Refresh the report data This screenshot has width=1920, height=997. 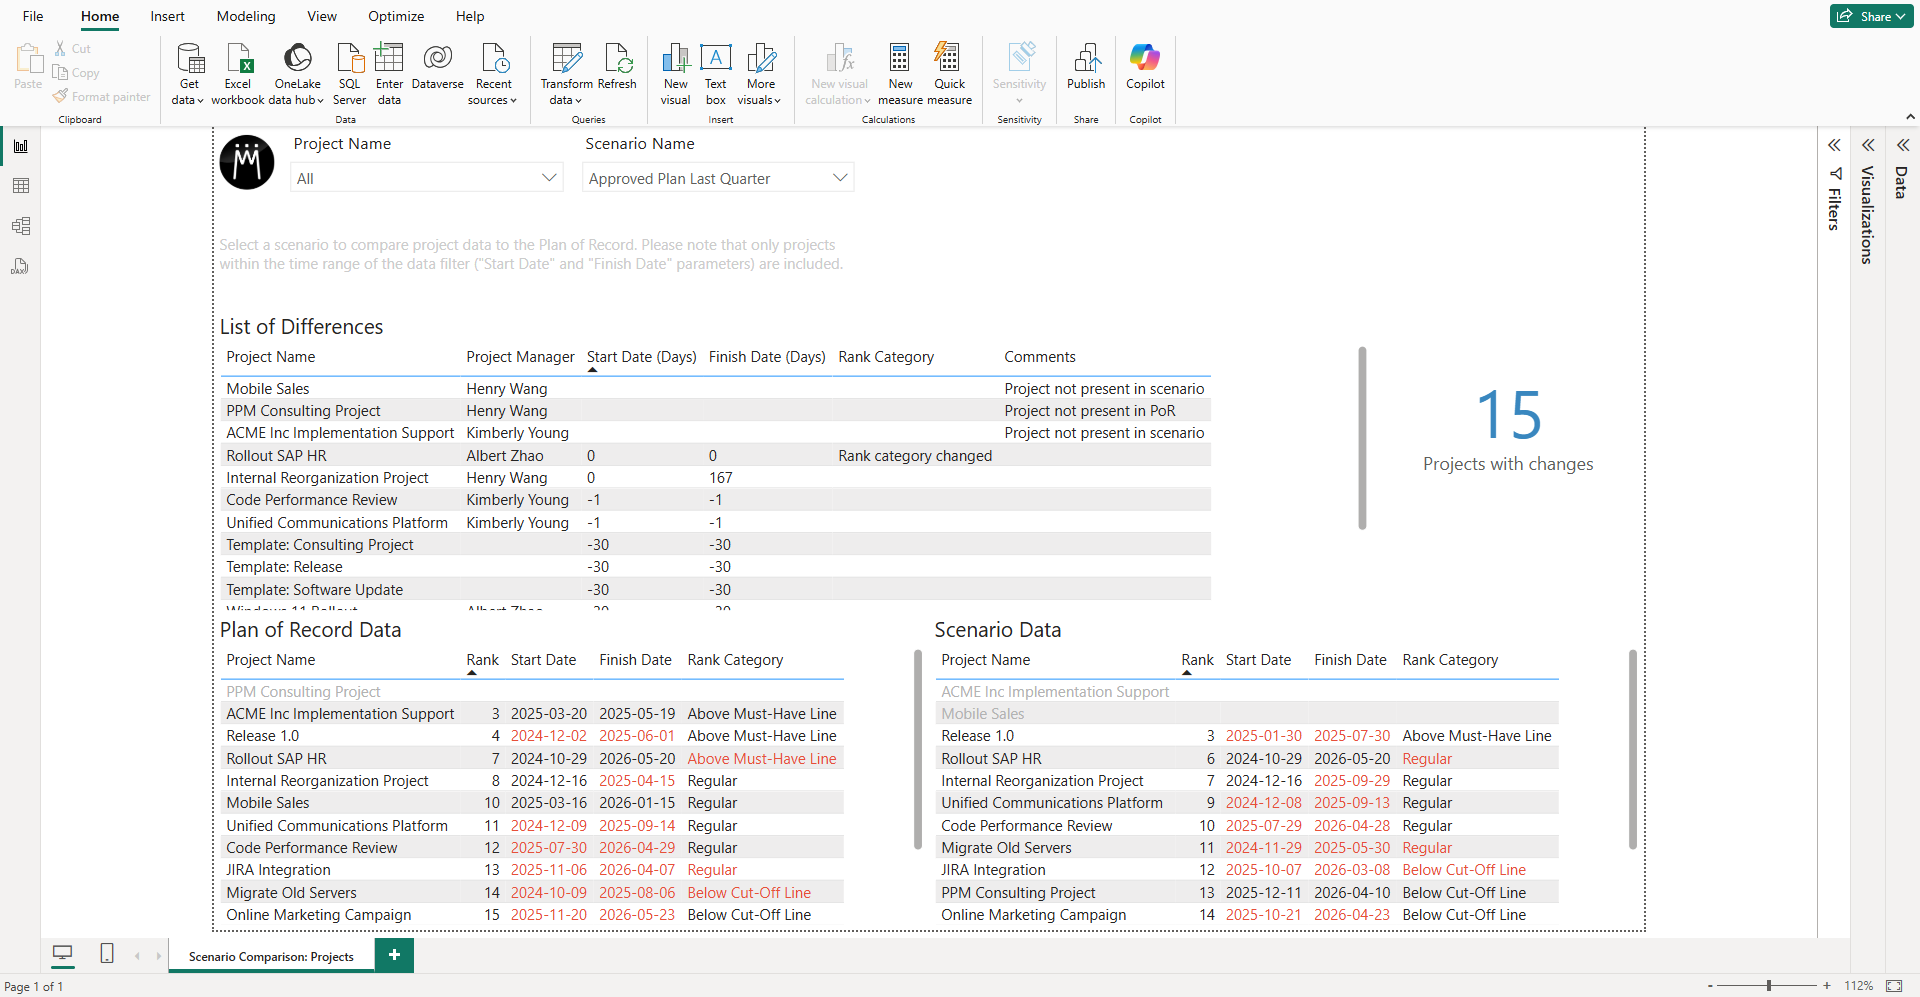coord(617,67)
